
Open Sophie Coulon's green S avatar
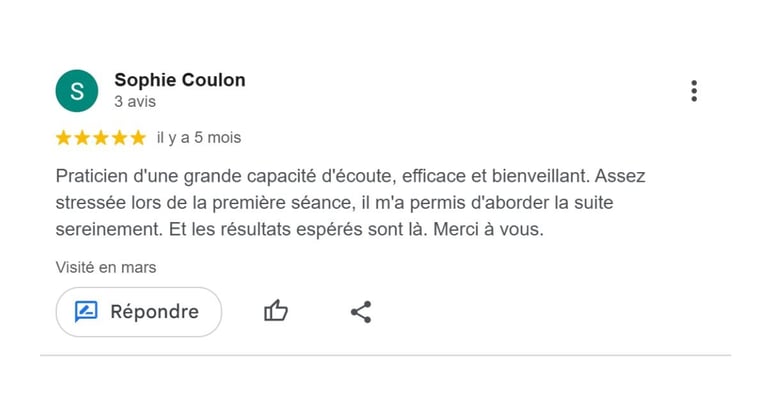(77, 91)
